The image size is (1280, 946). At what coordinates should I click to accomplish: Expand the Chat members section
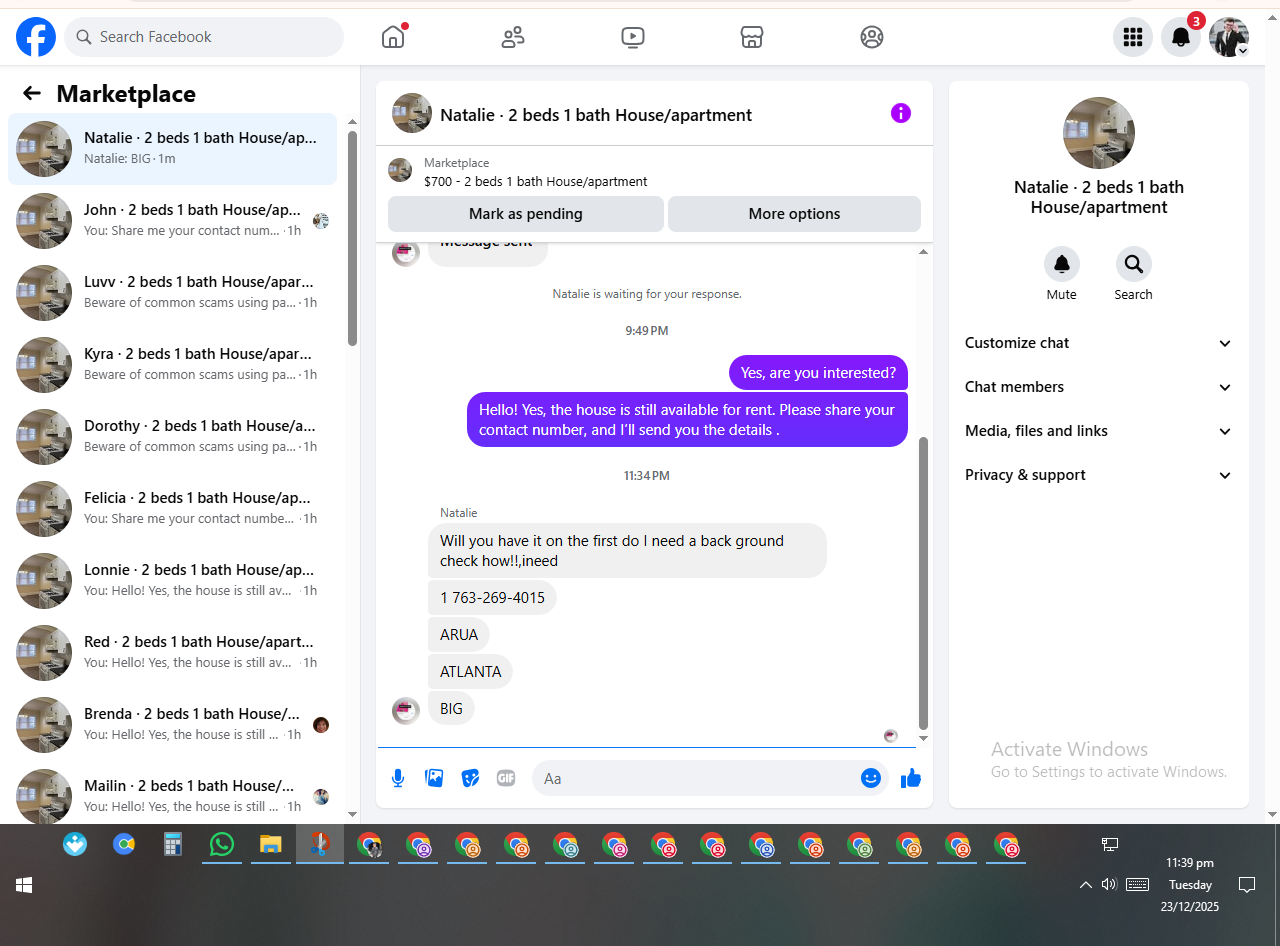[1098, 387]
